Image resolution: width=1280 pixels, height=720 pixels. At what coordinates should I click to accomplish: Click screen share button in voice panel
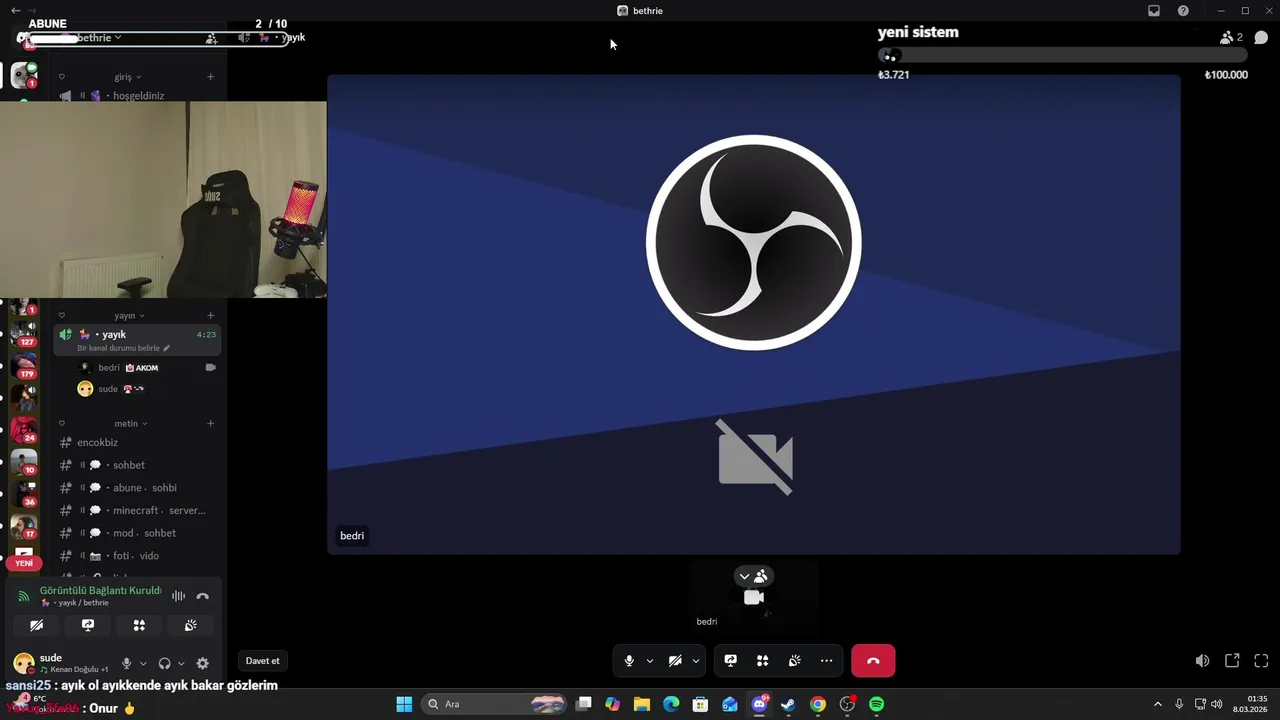(88, 625)
